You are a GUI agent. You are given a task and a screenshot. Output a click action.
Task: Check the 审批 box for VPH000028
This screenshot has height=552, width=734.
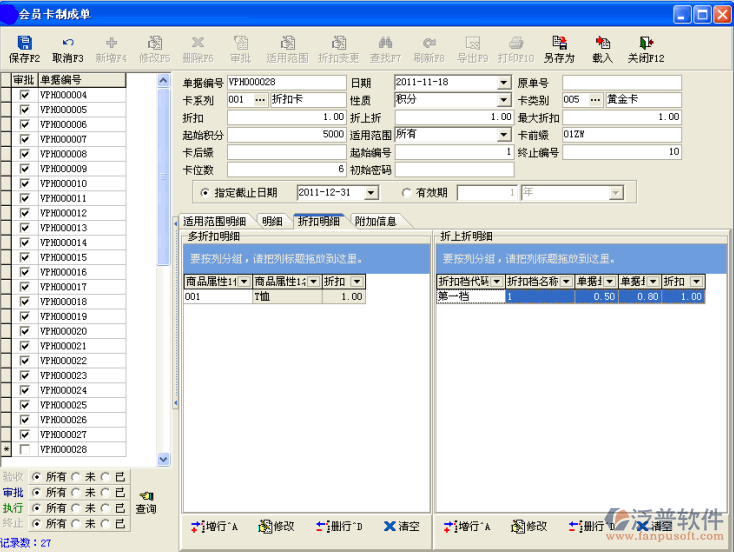tap(24, 450)
